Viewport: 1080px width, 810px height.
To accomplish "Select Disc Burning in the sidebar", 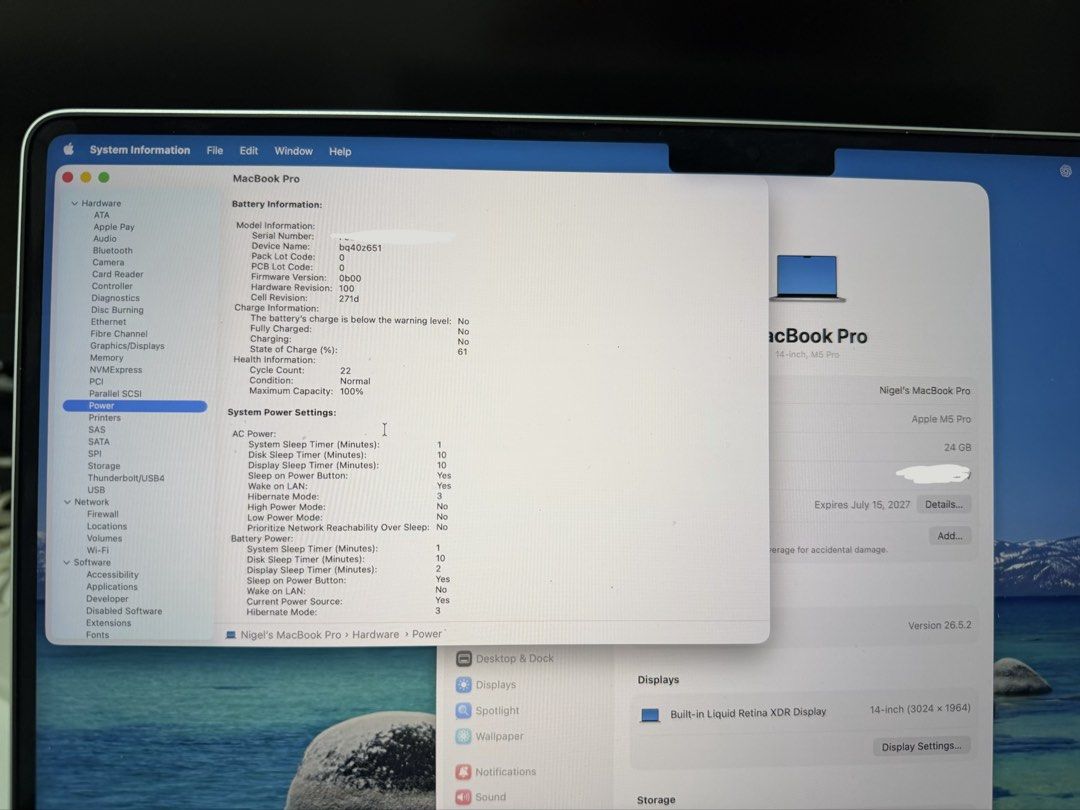I will pyautogui.click(x=117, y=310).
